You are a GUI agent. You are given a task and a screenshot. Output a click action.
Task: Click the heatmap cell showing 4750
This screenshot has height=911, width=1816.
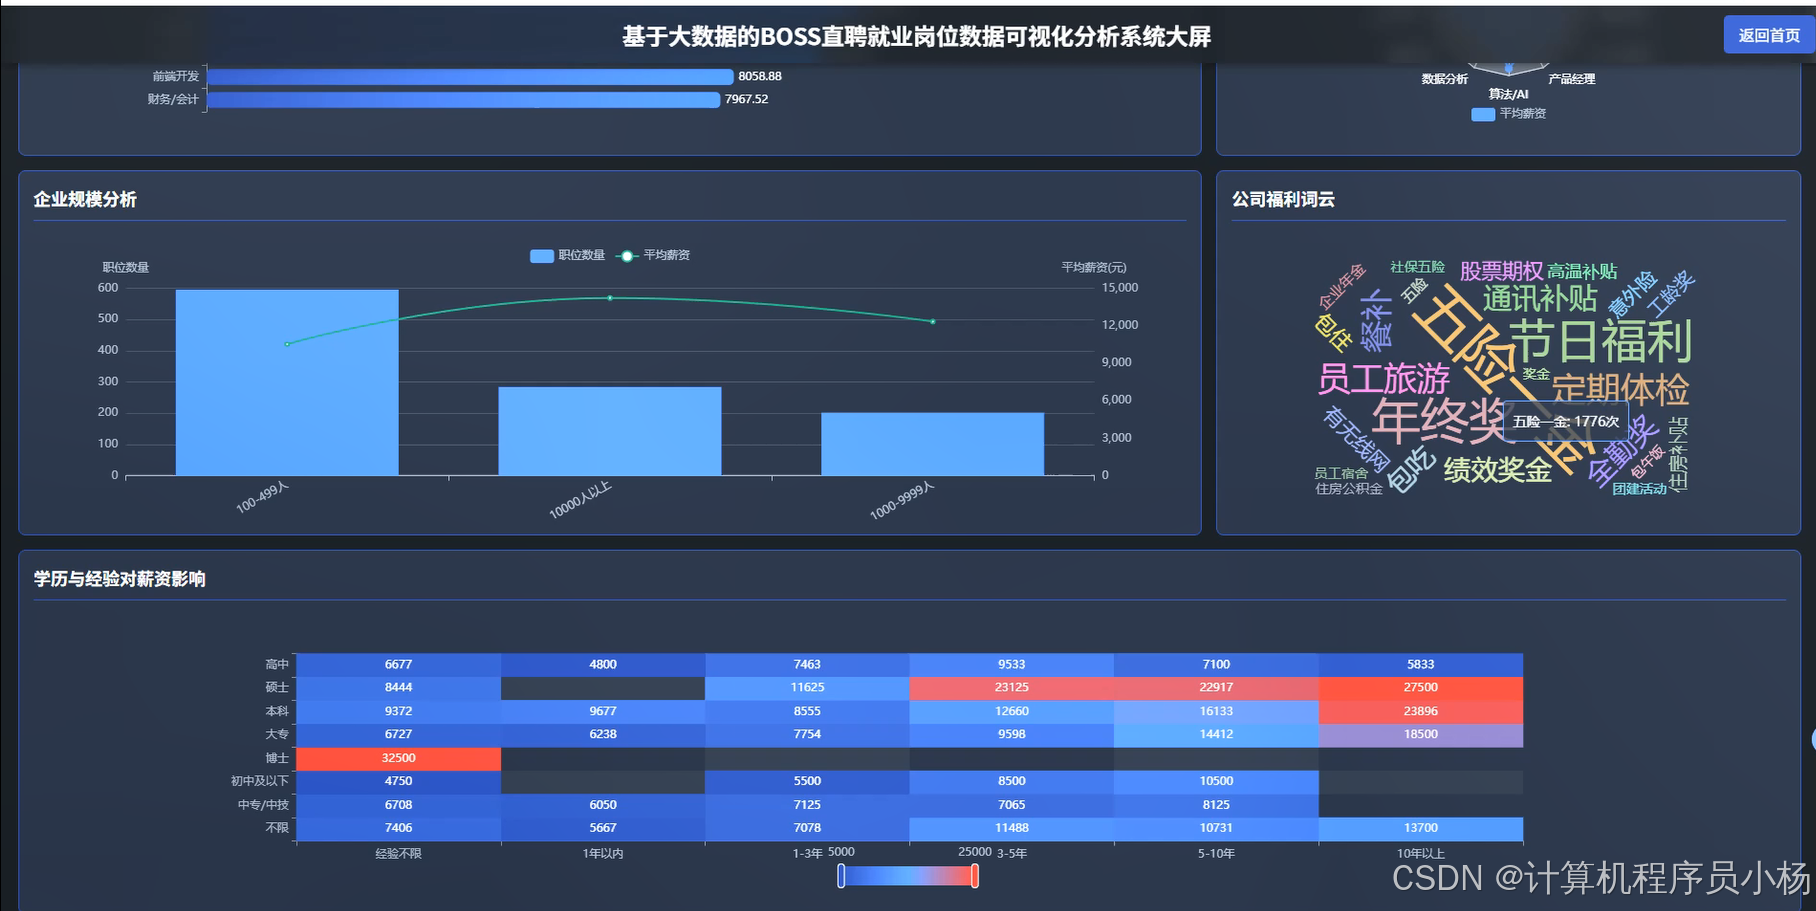pos(398,782)
